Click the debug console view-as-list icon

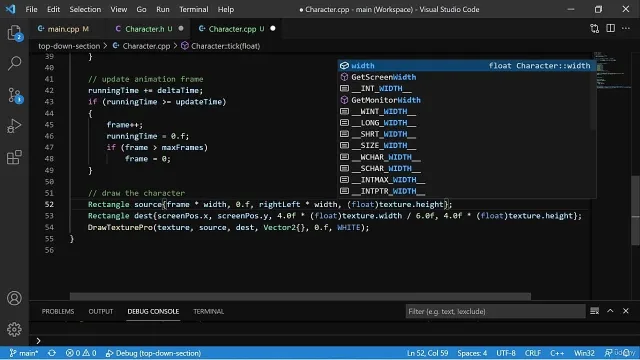595,311
